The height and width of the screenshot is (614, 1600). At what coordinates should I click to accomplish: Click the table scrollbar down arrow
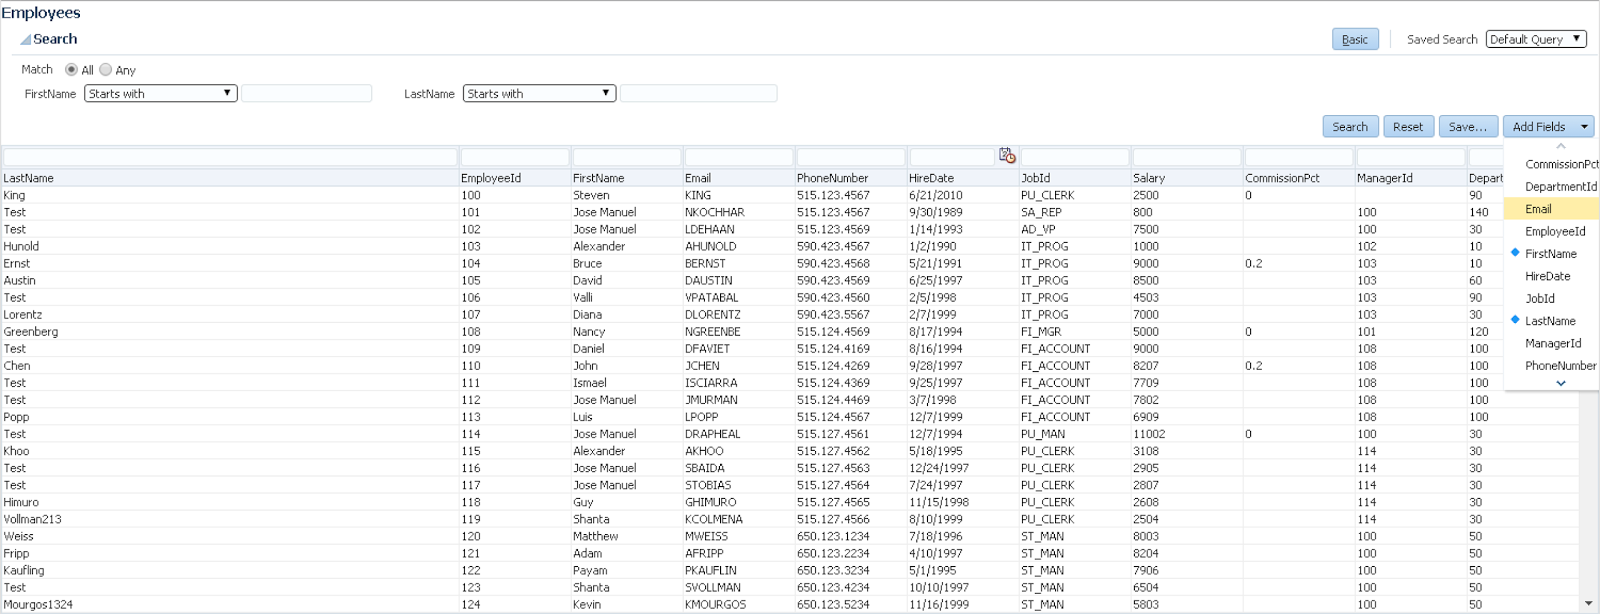pos(1589,604)
